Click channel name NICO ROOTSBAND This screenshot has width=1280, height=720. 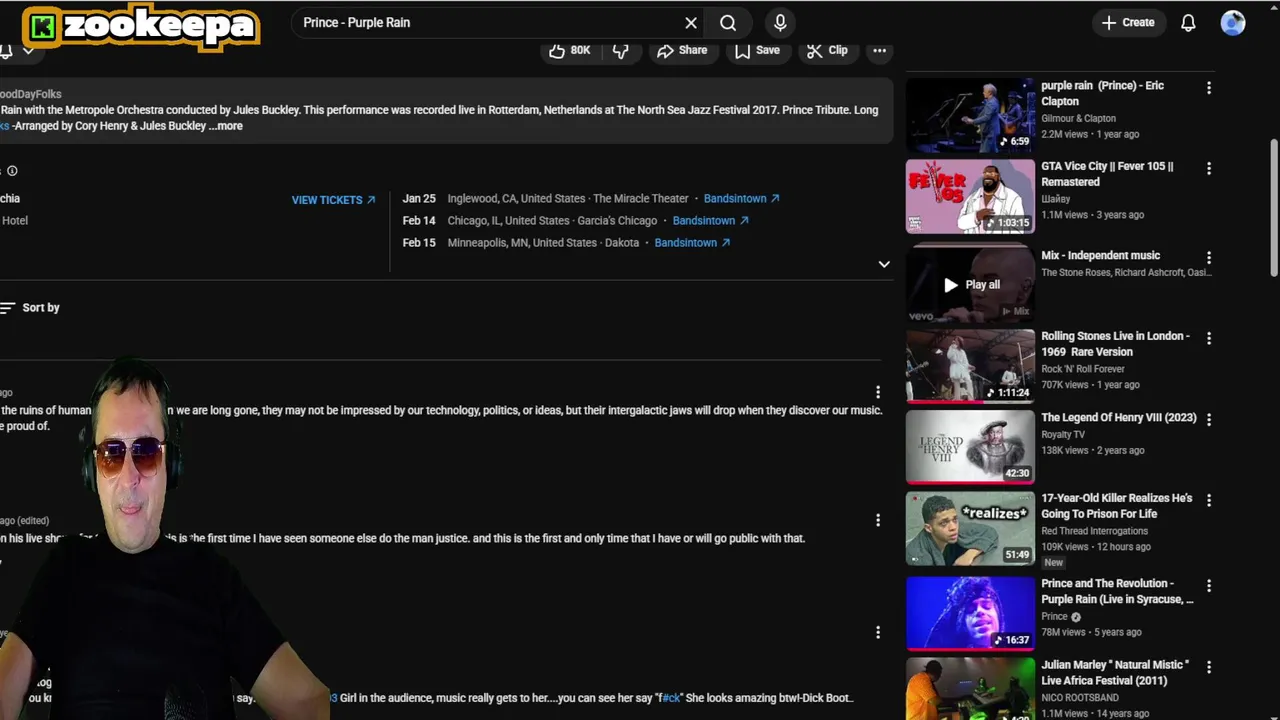click(x=1079, y=698)
